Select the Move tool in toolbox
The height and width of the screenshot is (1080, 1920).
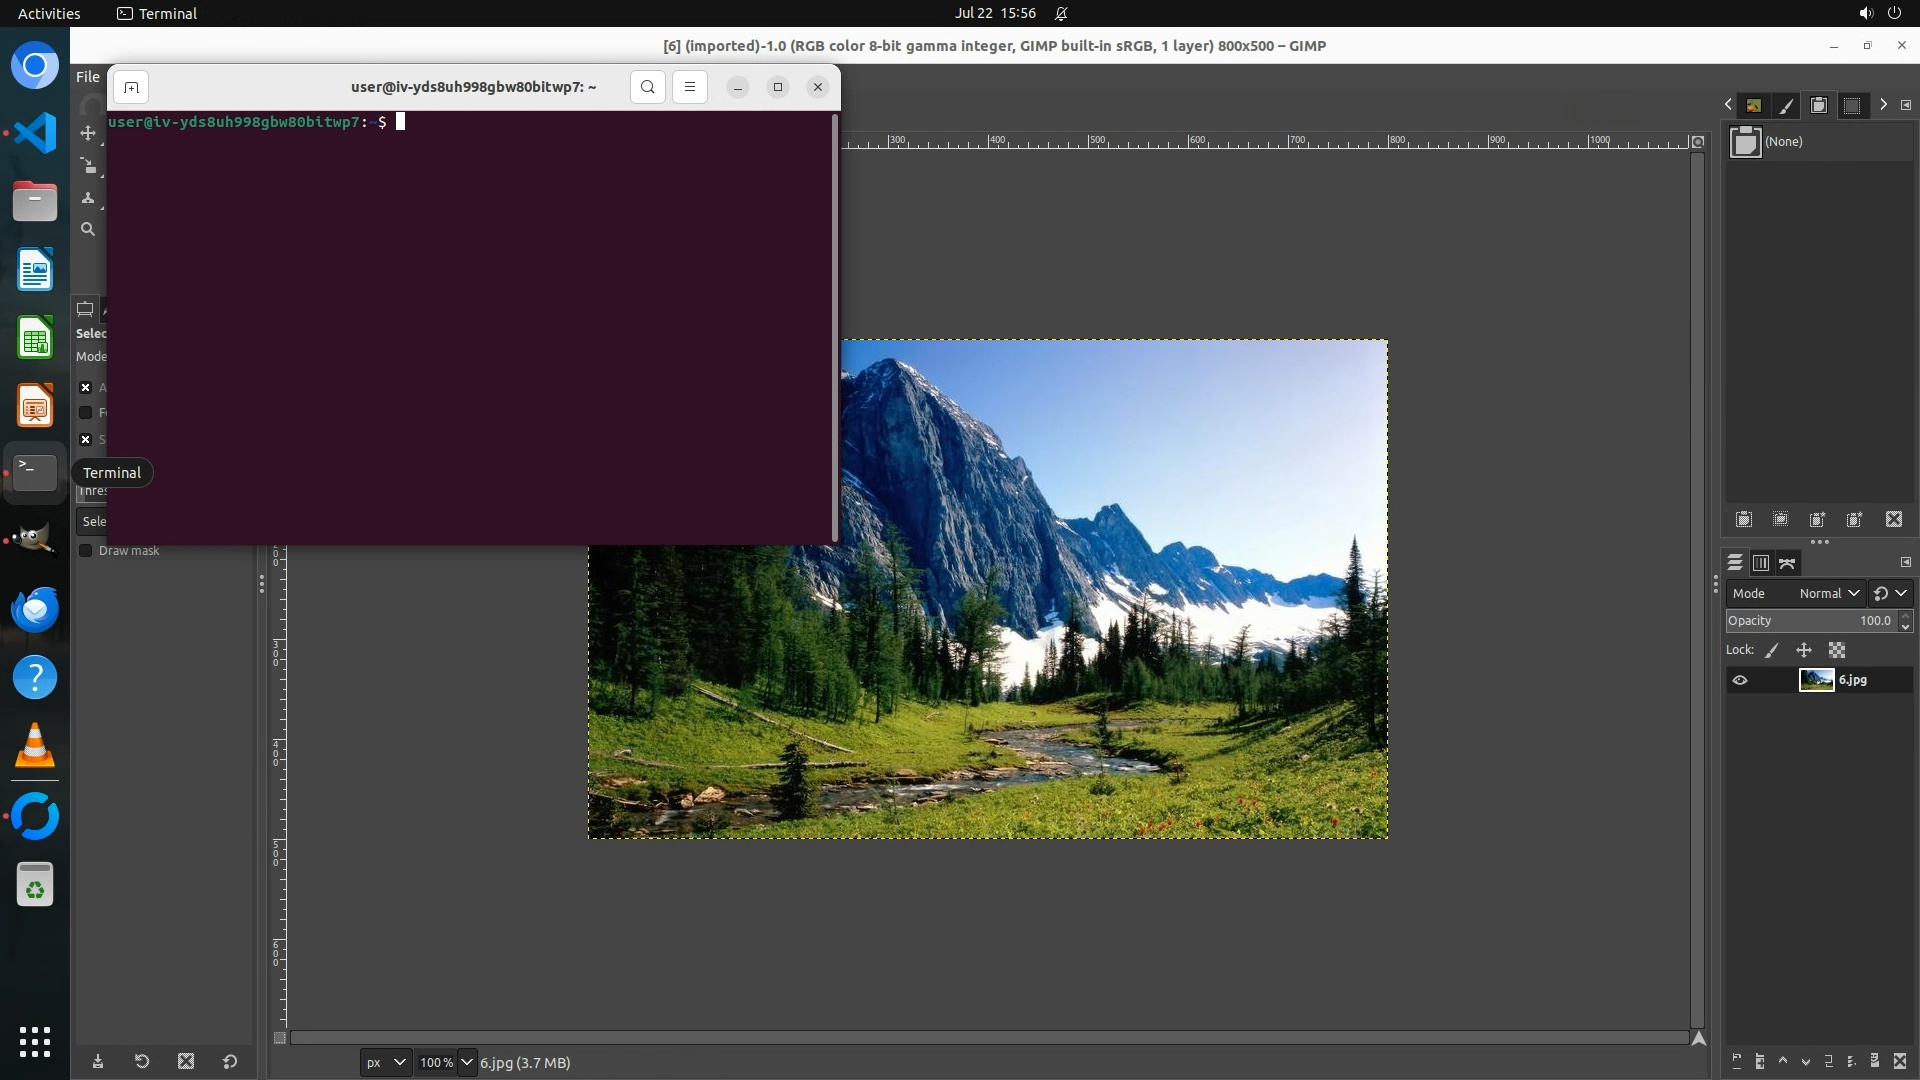pos(88,133)
